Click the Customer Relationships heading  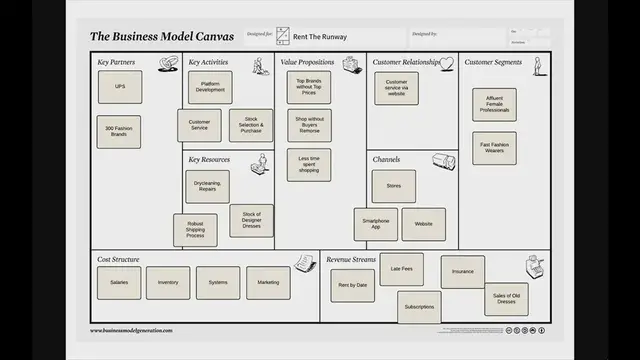406,62
